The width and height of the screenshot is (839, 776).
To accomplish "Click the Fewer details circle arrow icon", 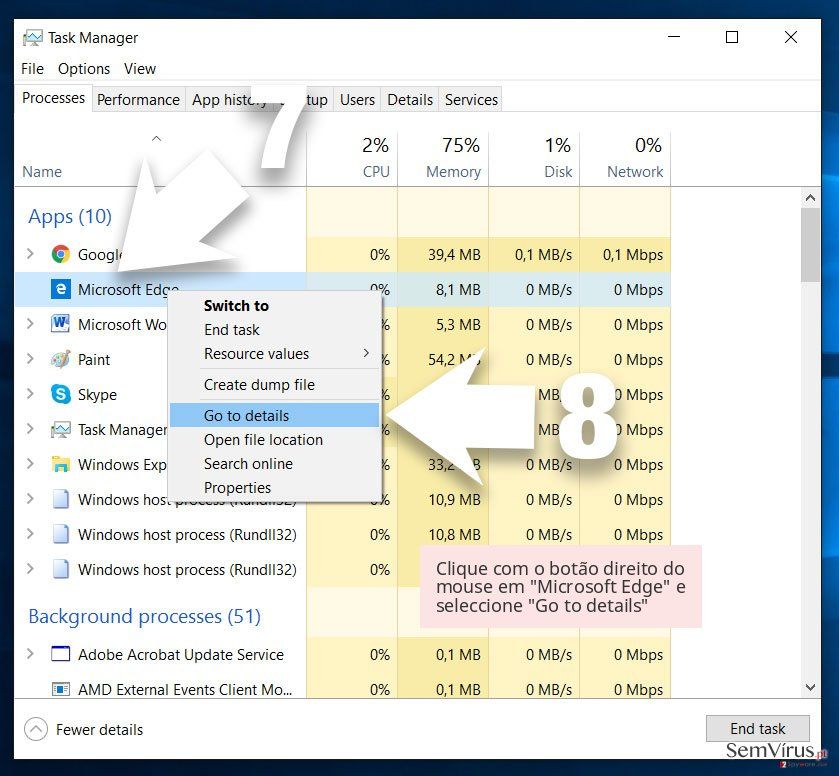I will 36,729.
